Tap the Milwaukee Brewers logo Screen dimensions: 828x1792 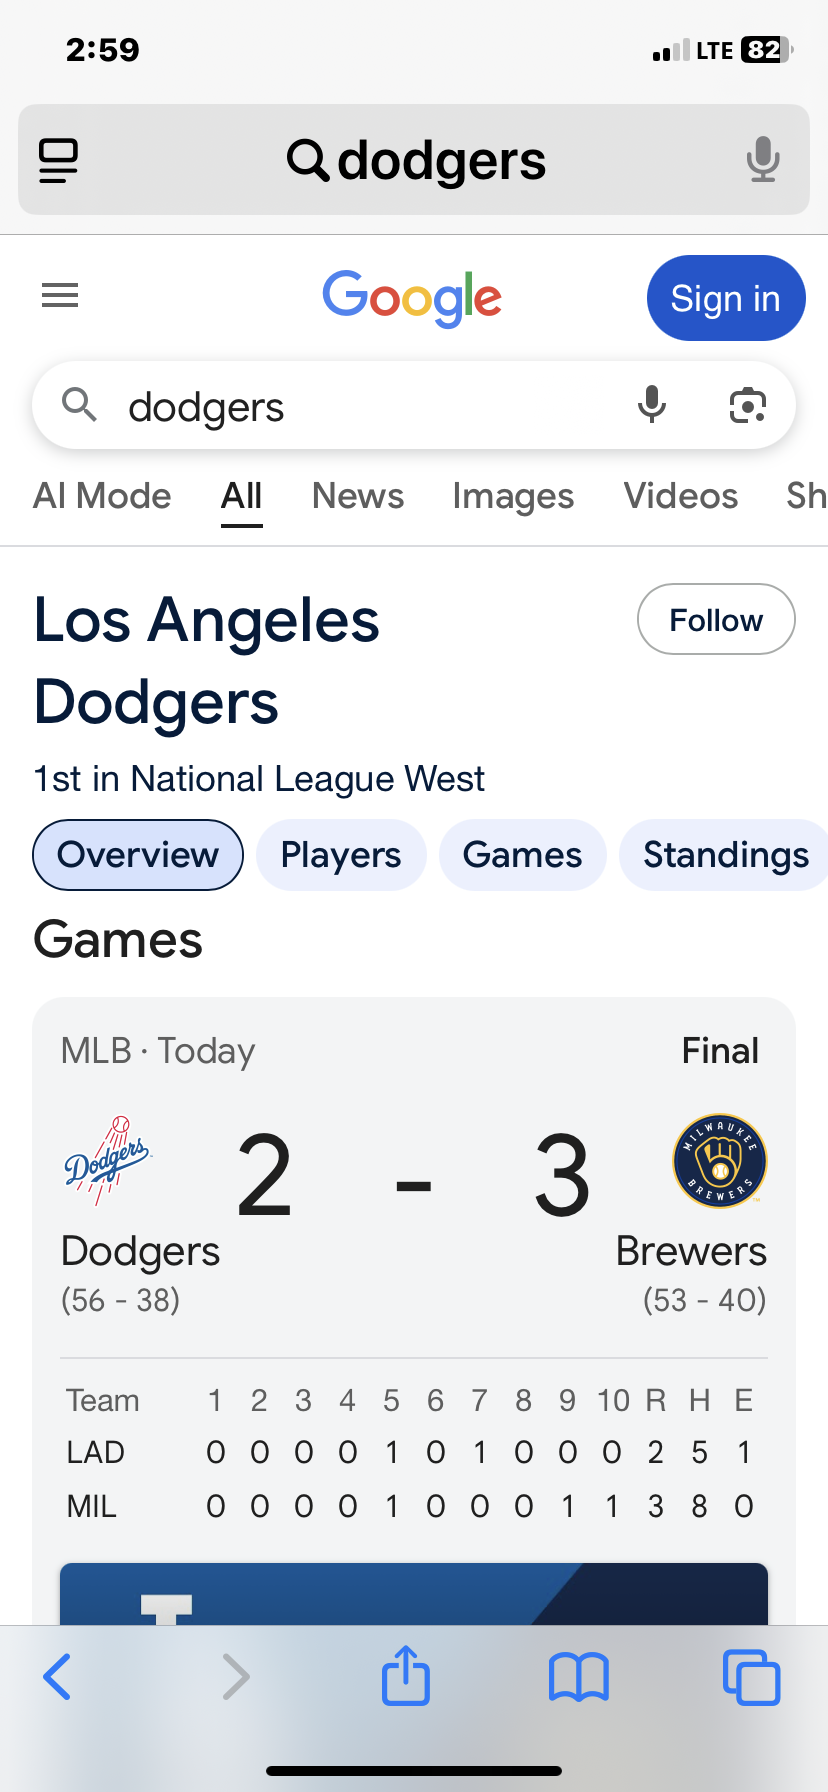(x=720, y=1161)
